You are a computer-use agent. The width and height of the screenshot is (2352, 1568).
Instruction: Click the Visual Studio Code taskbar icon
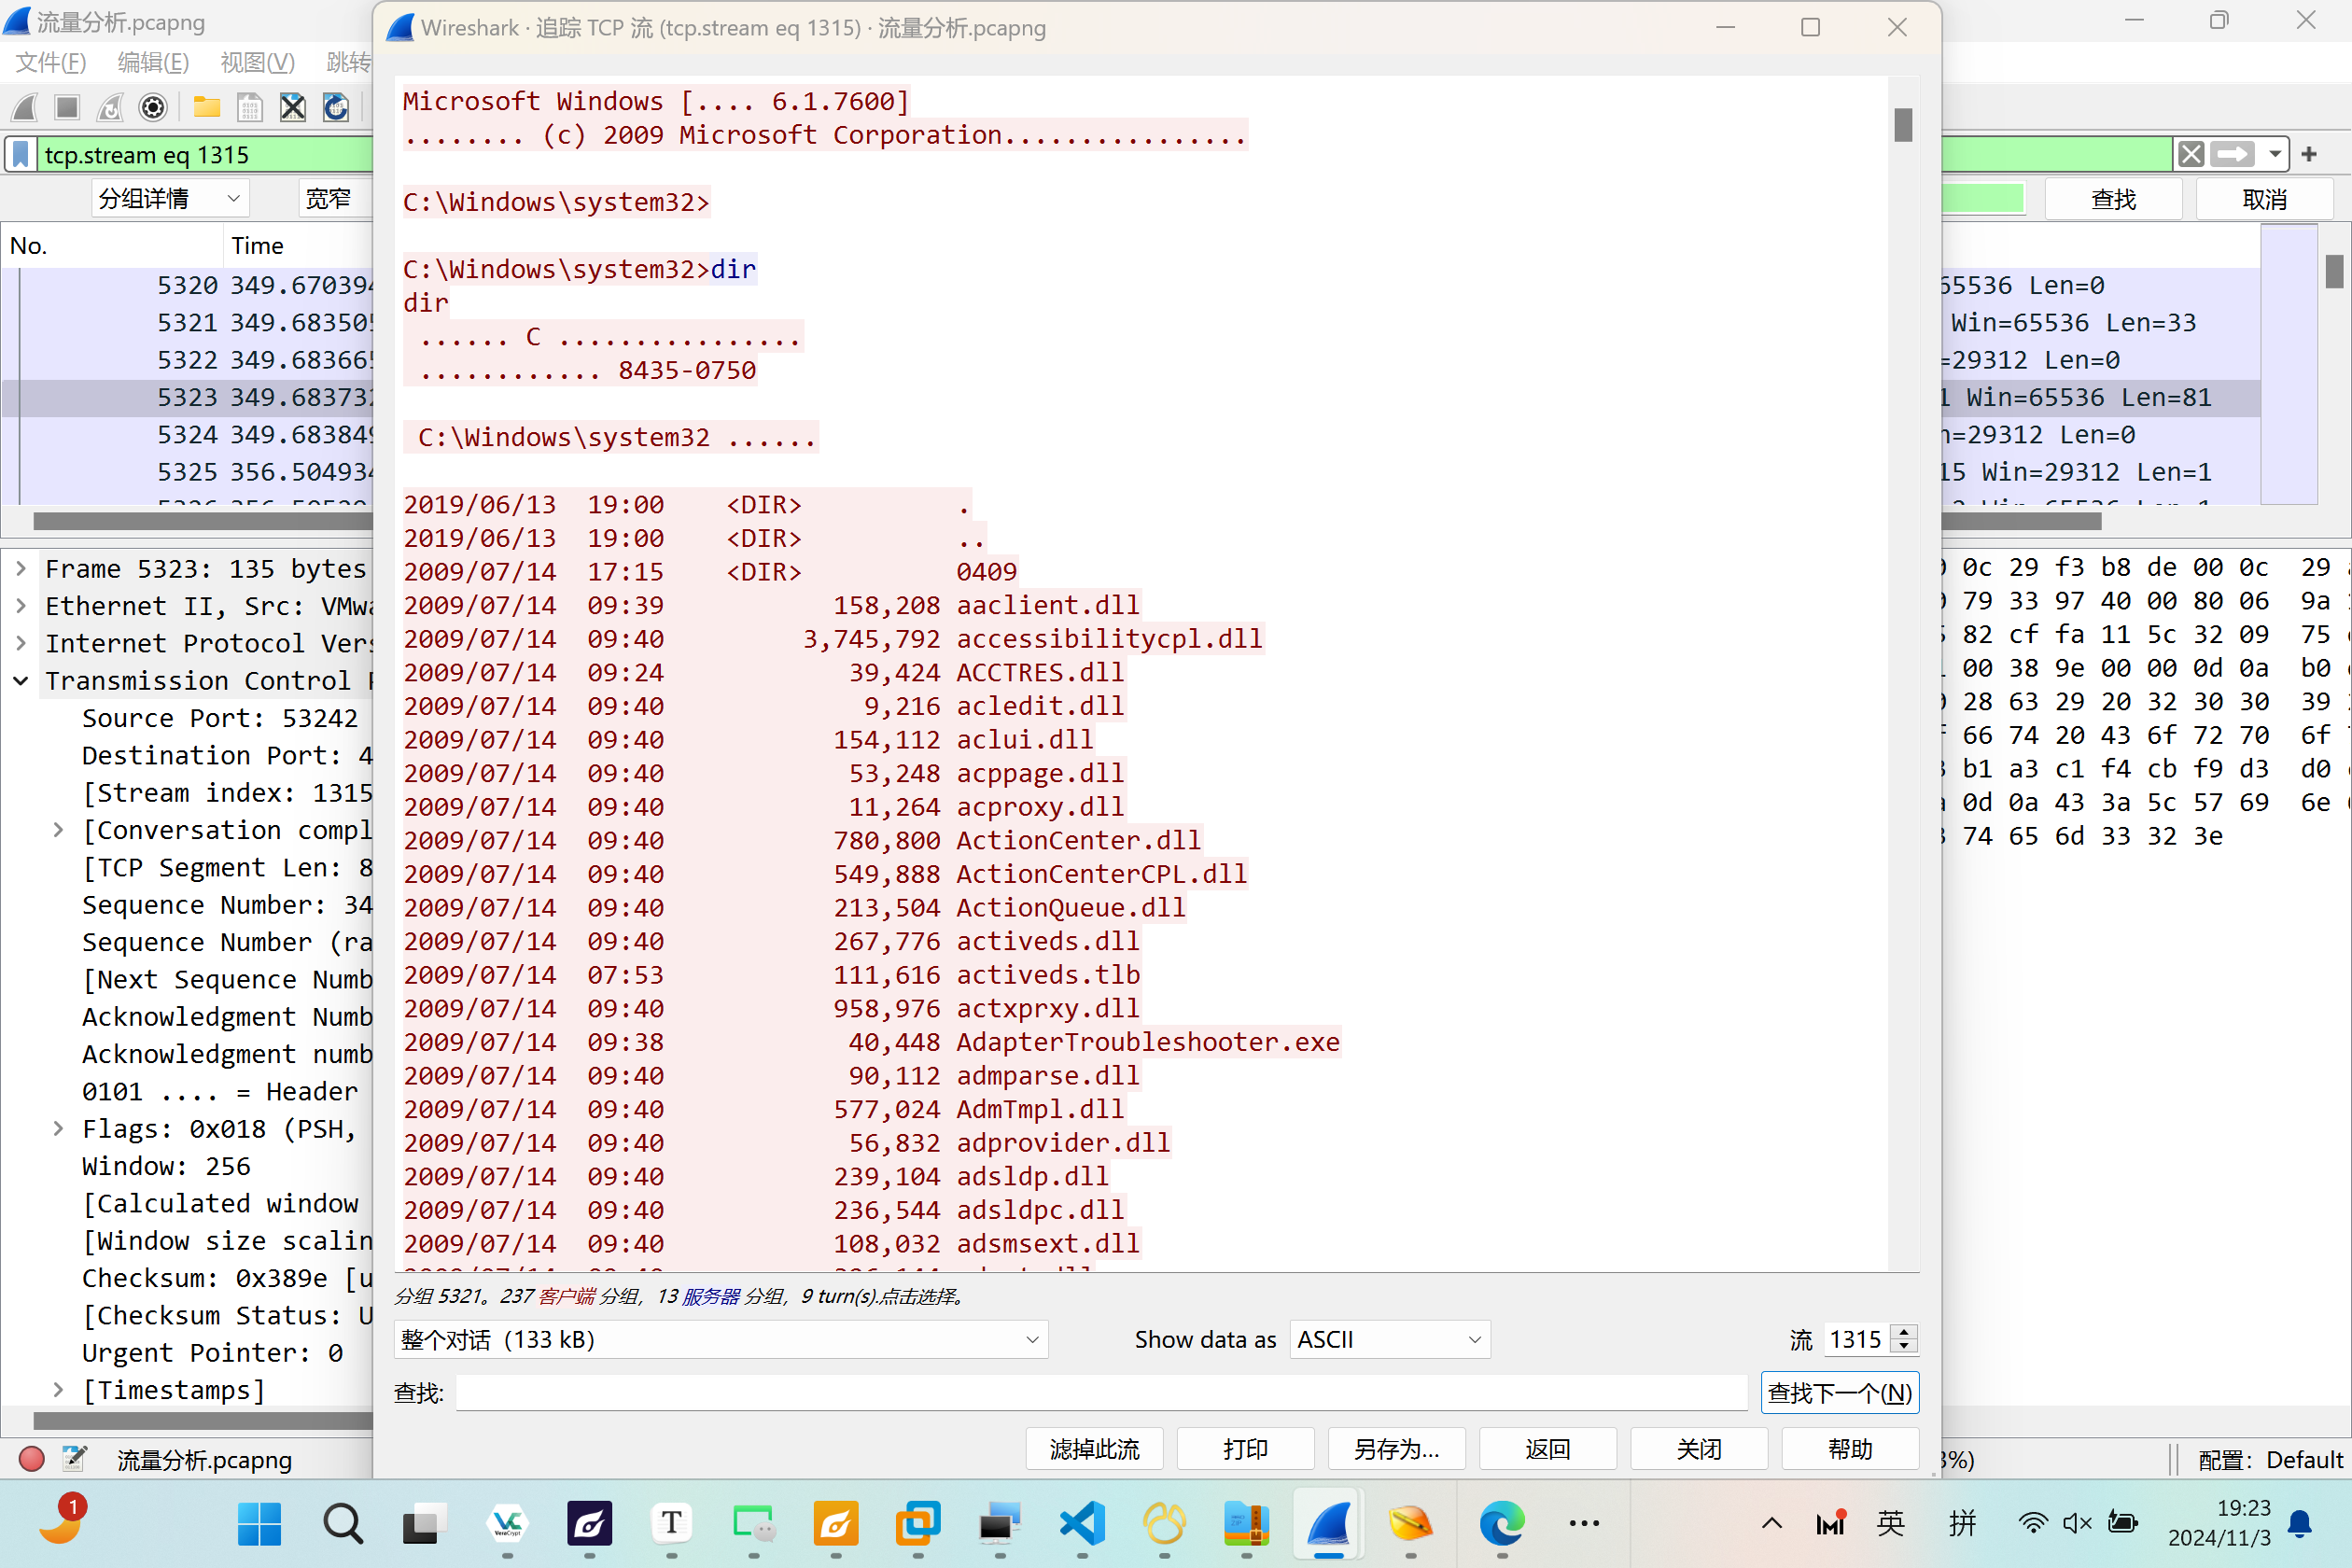click(1082, 1523)
